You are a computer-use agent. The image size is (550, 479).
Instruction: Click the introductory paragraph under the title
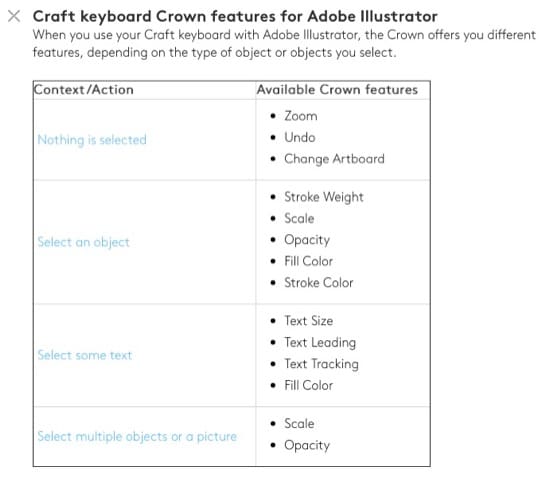pos(284,44)
